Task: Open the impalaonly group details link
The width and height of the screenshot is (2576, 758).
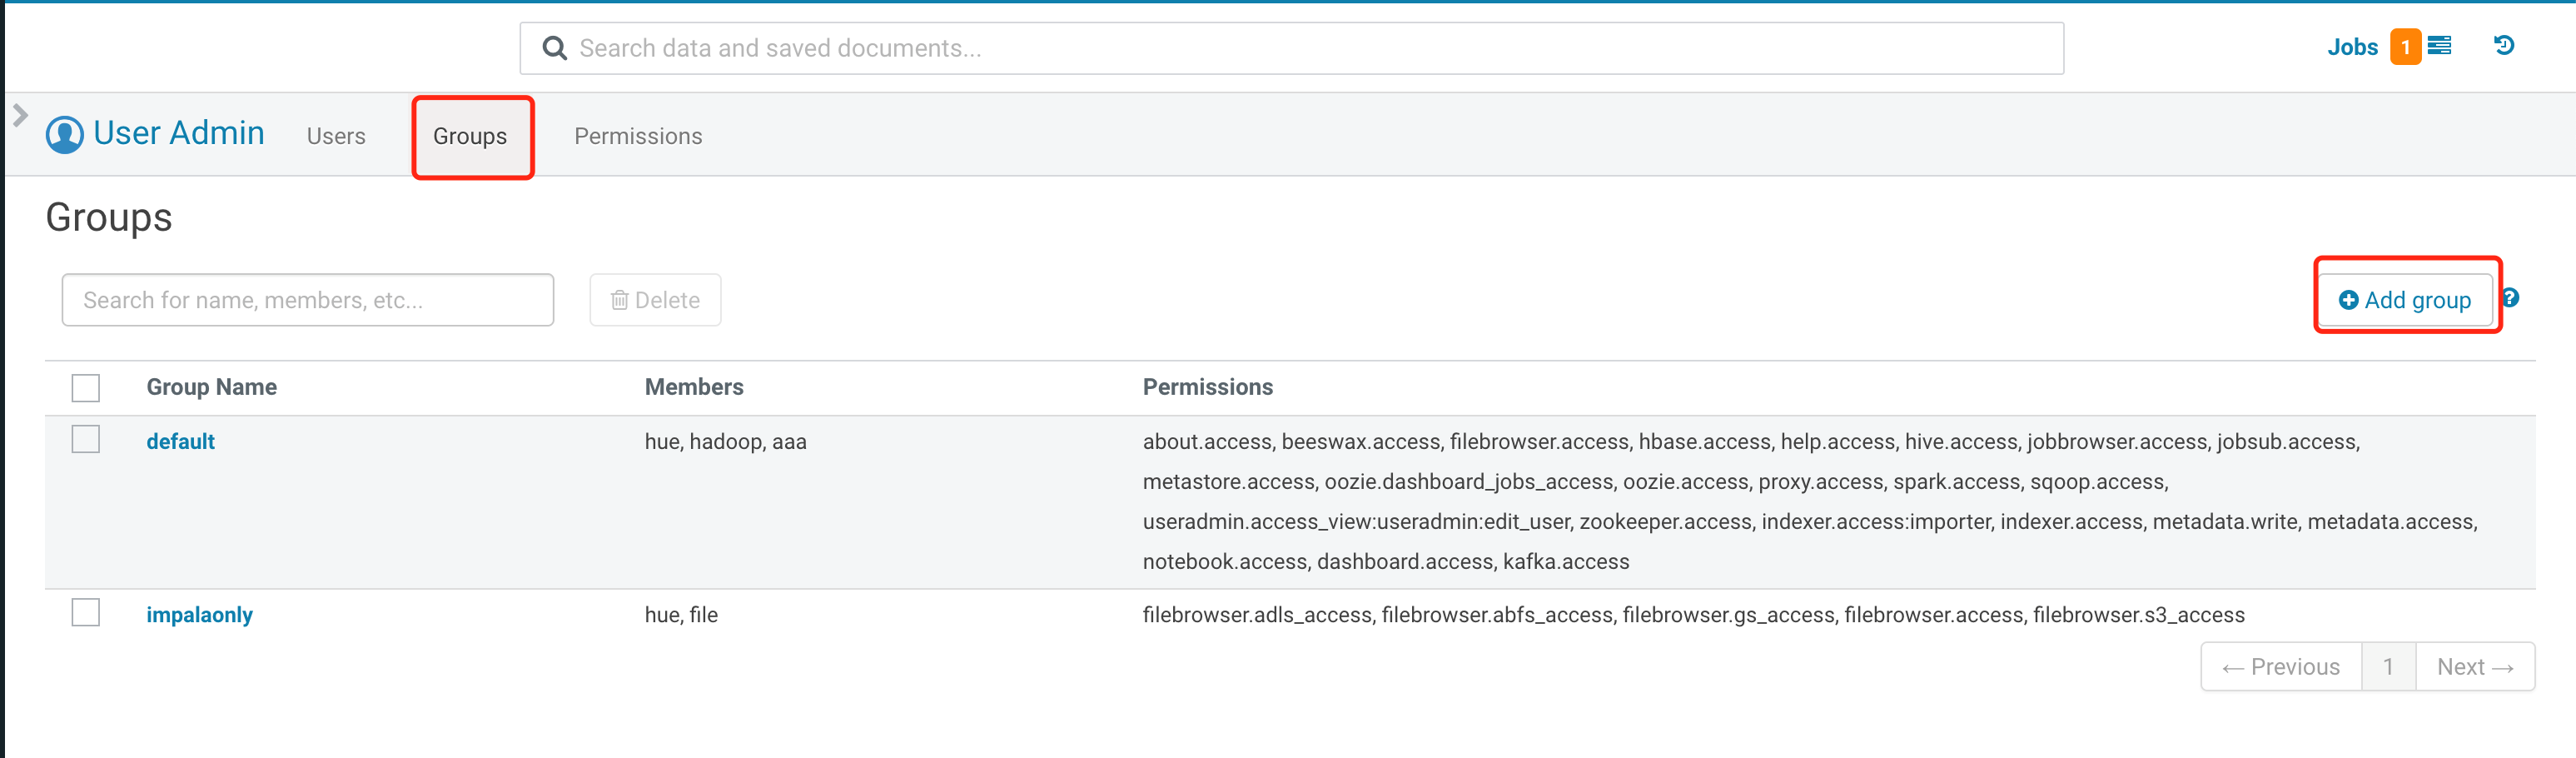Action: pyautogui.click(x=199, y=614)
